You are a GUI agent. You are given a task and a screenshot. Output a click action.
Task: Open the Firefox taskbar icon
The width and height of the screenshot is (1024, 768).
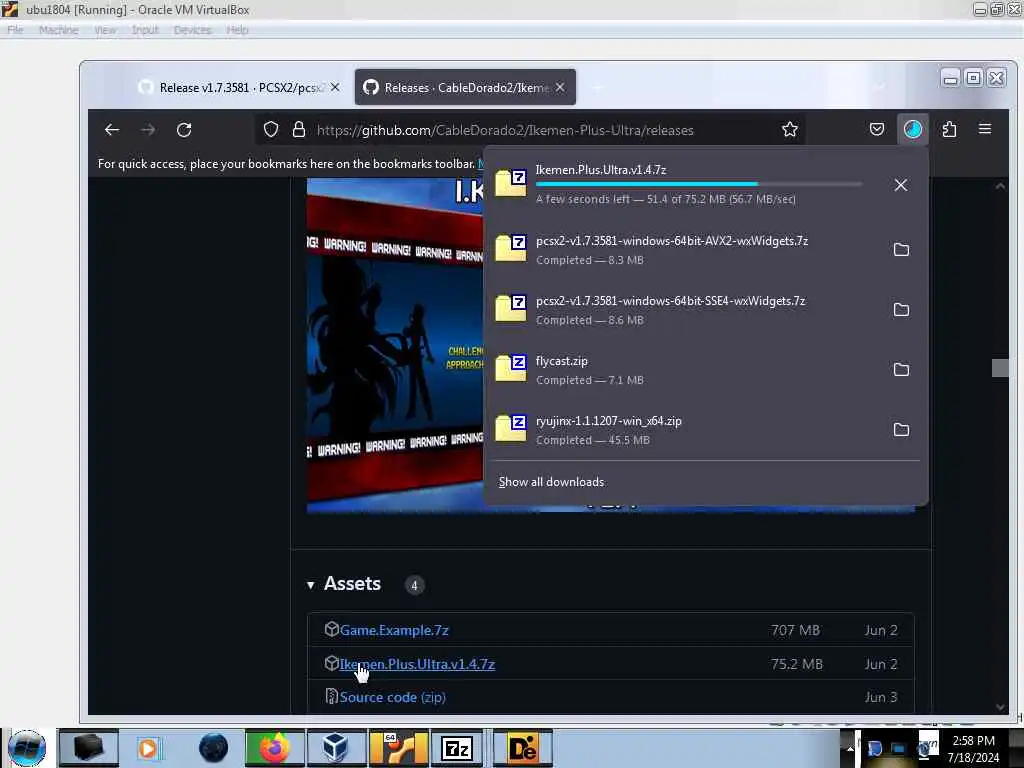[x=274, y=748]
